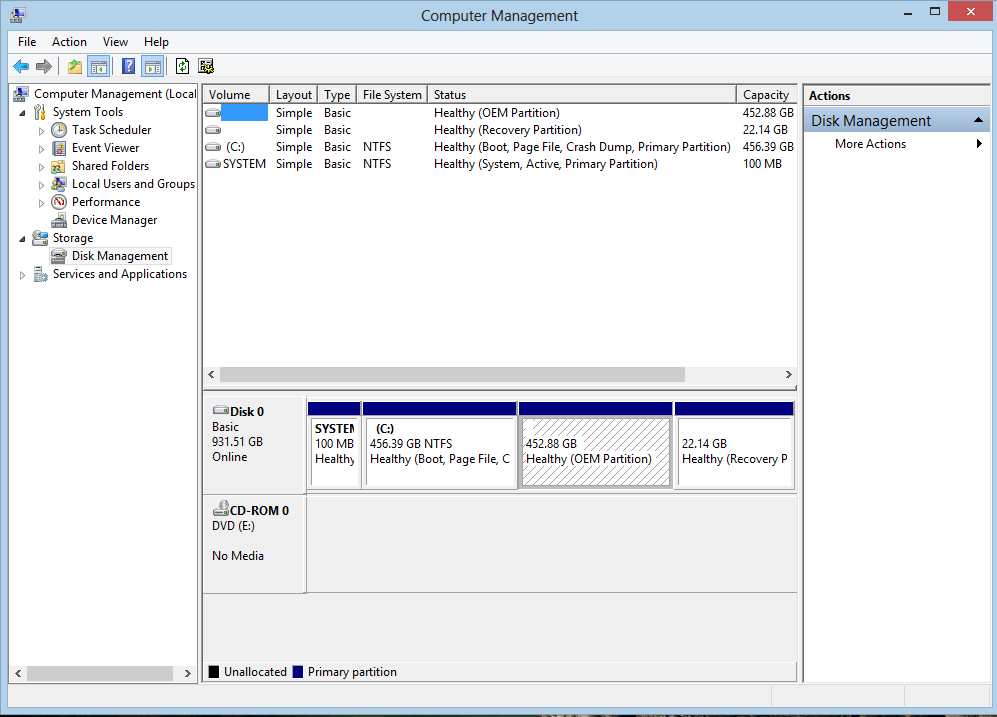Click the Up One Level folder icon
Viewport: 997px width, 717px height.
[x=75, y=67]
